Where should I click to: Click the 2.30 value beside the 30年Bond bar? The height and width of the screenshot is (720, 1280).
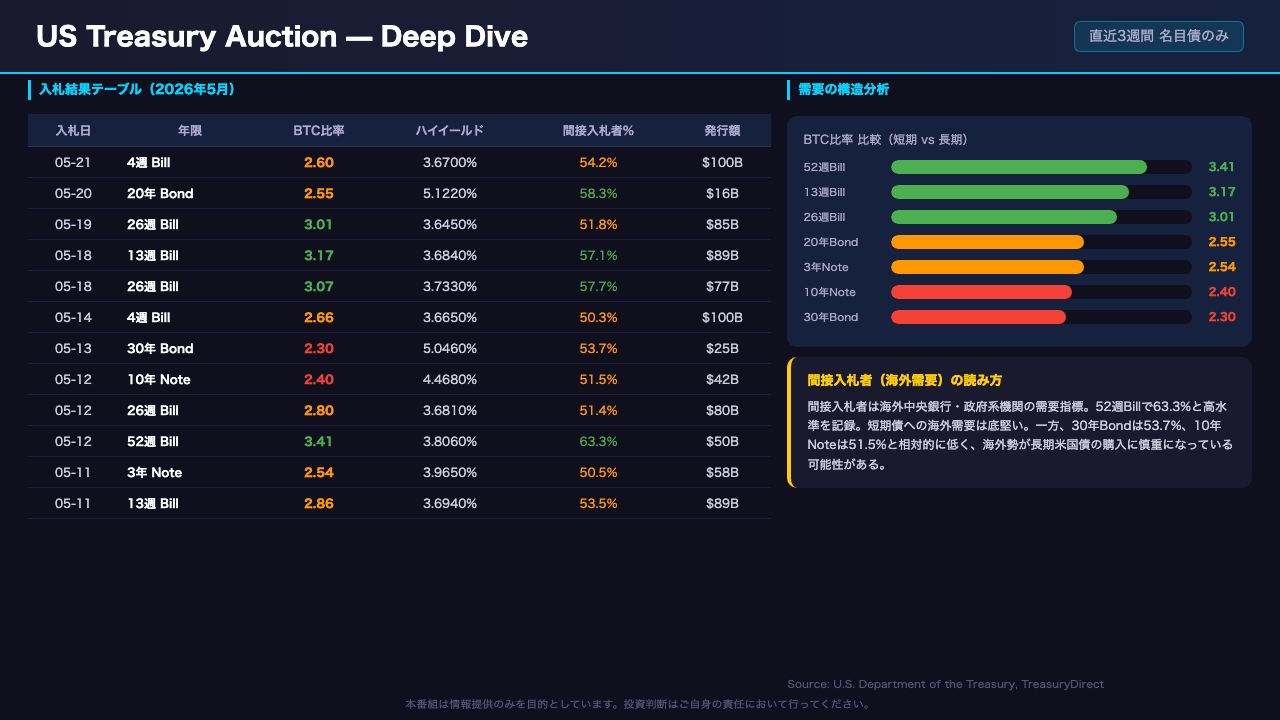(1222, 317)
